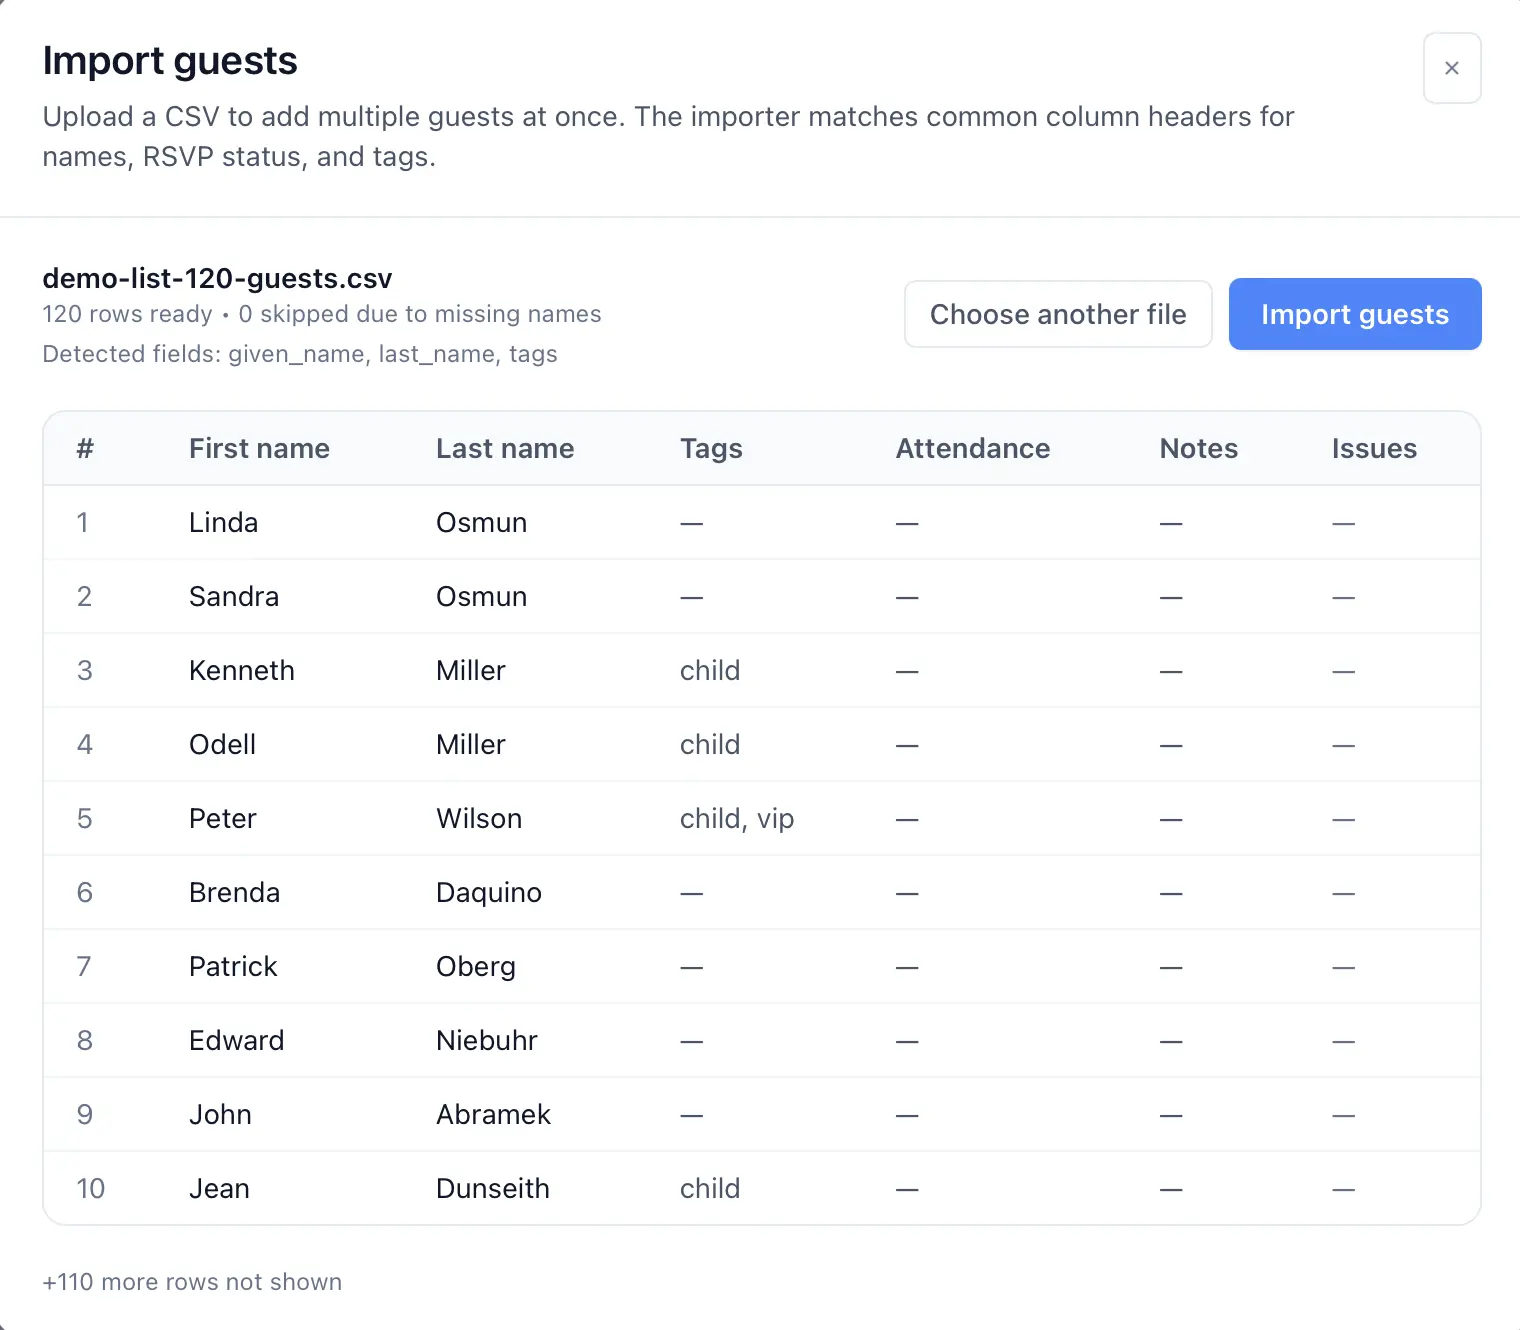Click the Tags column header
Image resolution: width=1520 pixels, height=1330 pixels.
point(711,448)
